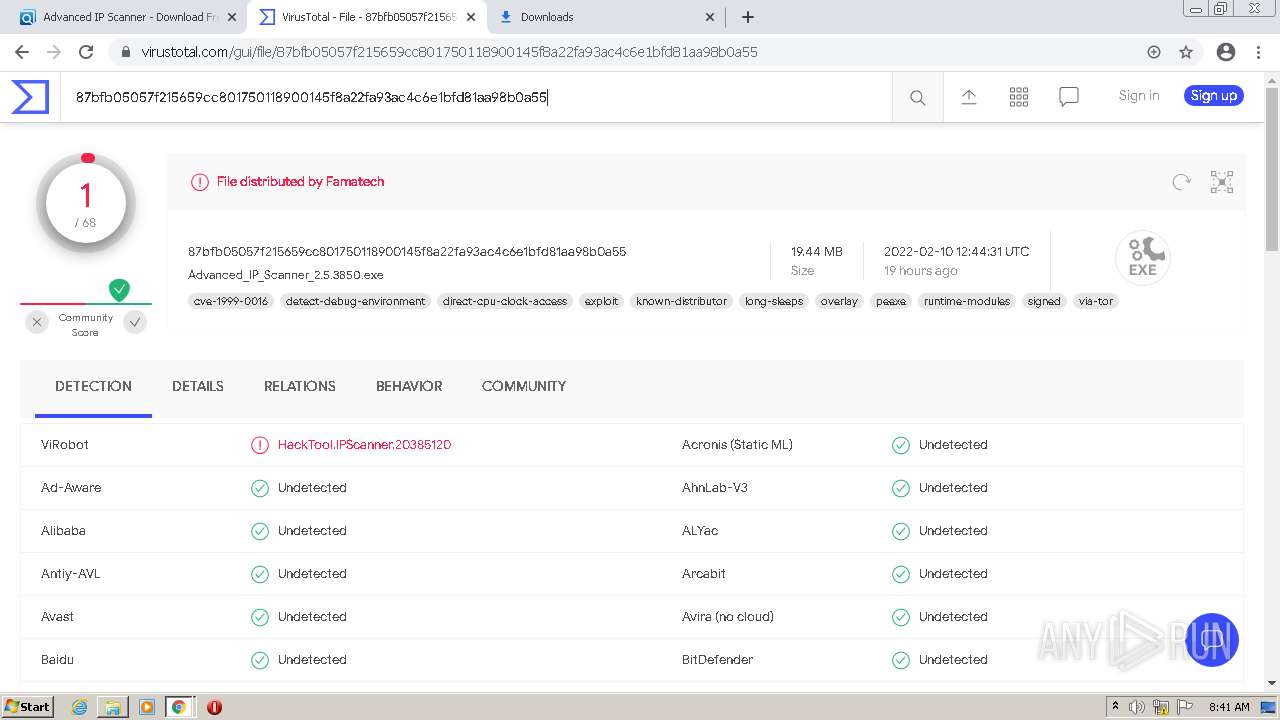Click the search magnifier icon
This screenshot has width=1280, height=720.
pos(917,97)
